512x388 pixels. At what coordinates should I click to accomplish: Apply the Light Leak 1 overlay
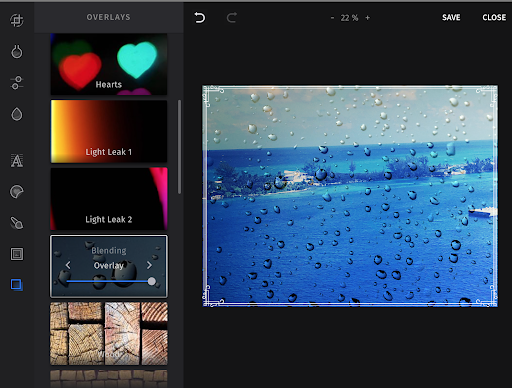point(109,131)
